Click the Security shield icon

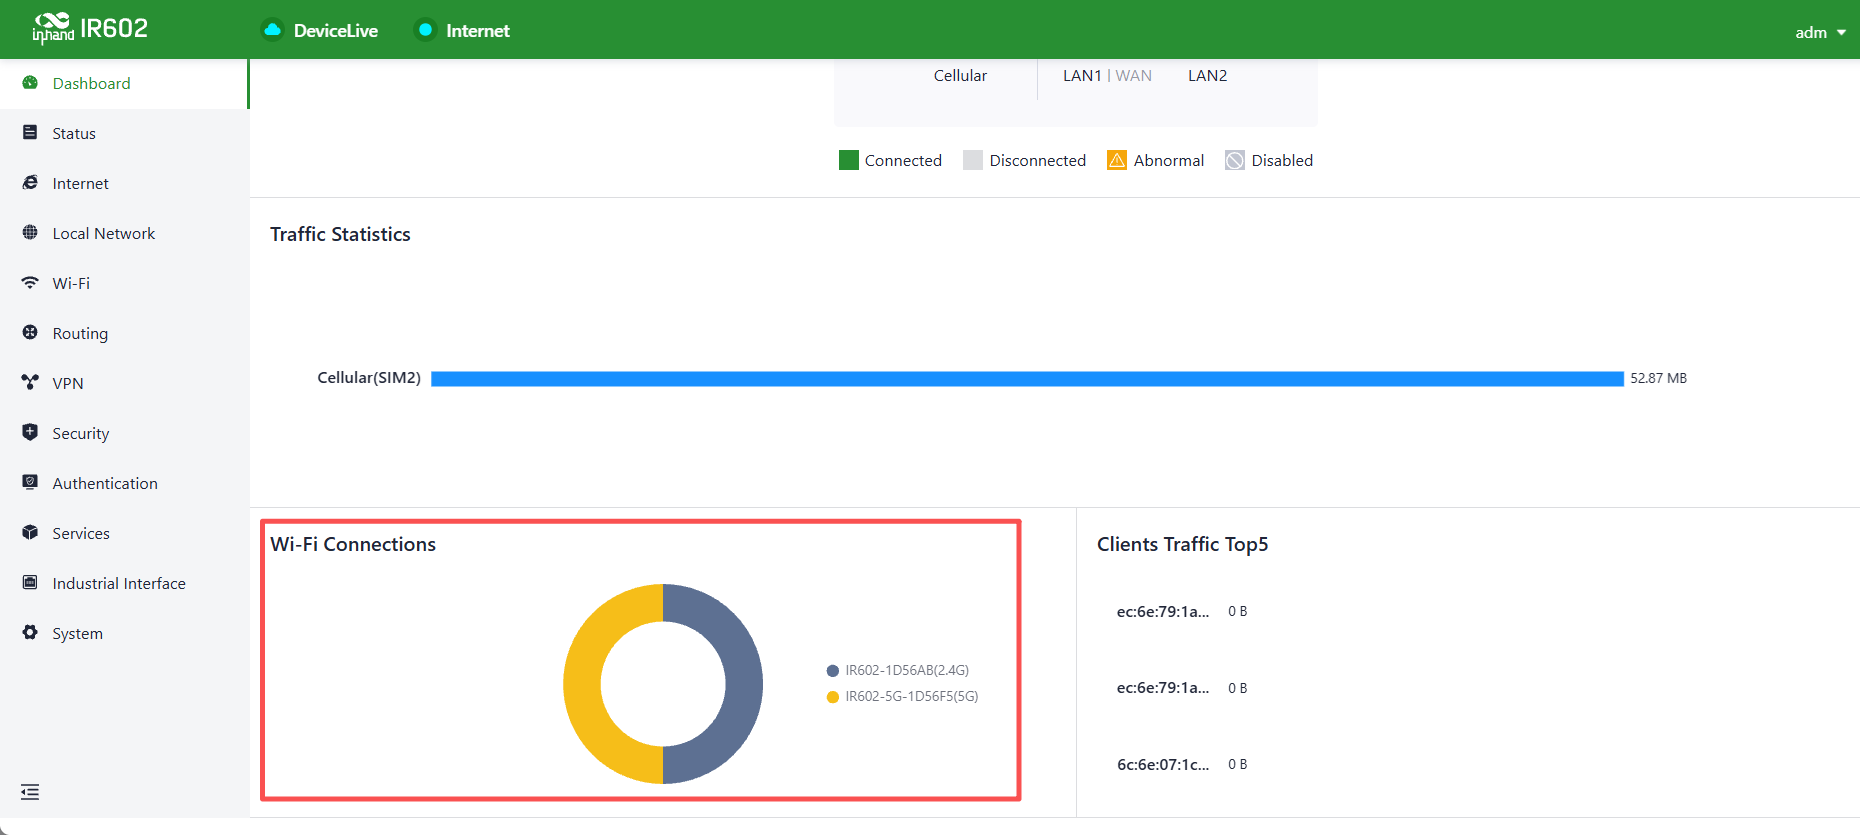[30, 432]
